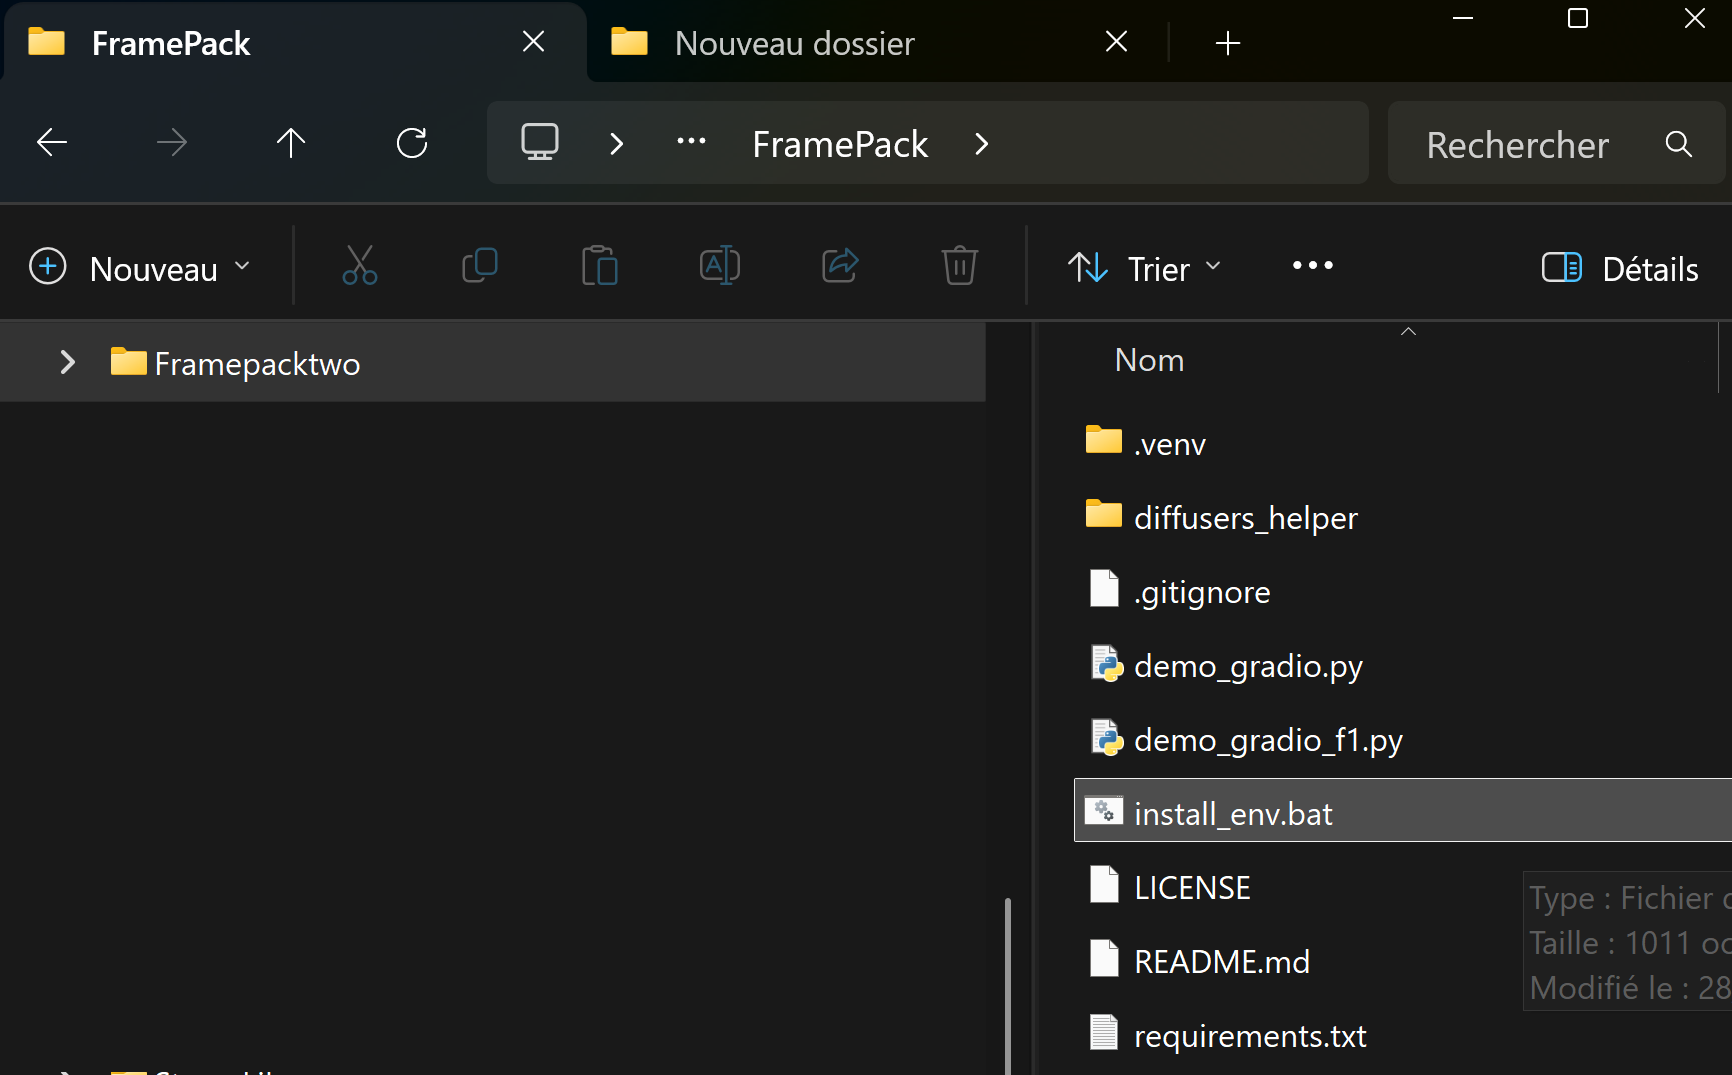The image size is (1732, 1075).
Task: Click the forward navigation arrow
Action: [172, 143]
